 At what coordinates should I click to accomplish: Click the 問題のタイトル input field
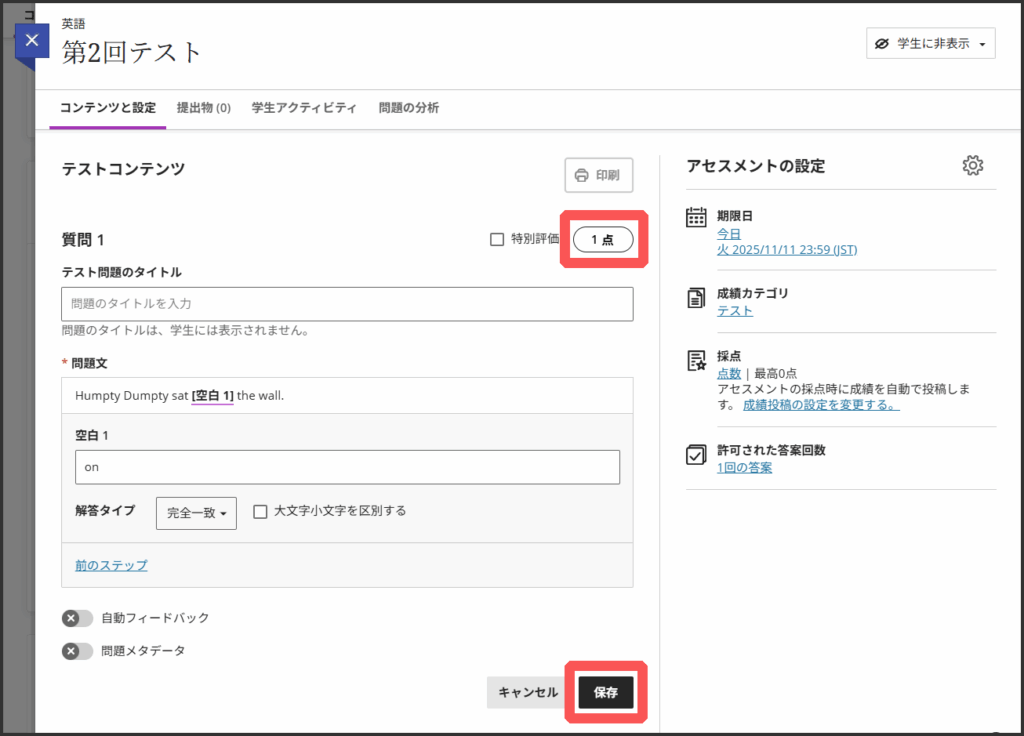click(346, 303)
